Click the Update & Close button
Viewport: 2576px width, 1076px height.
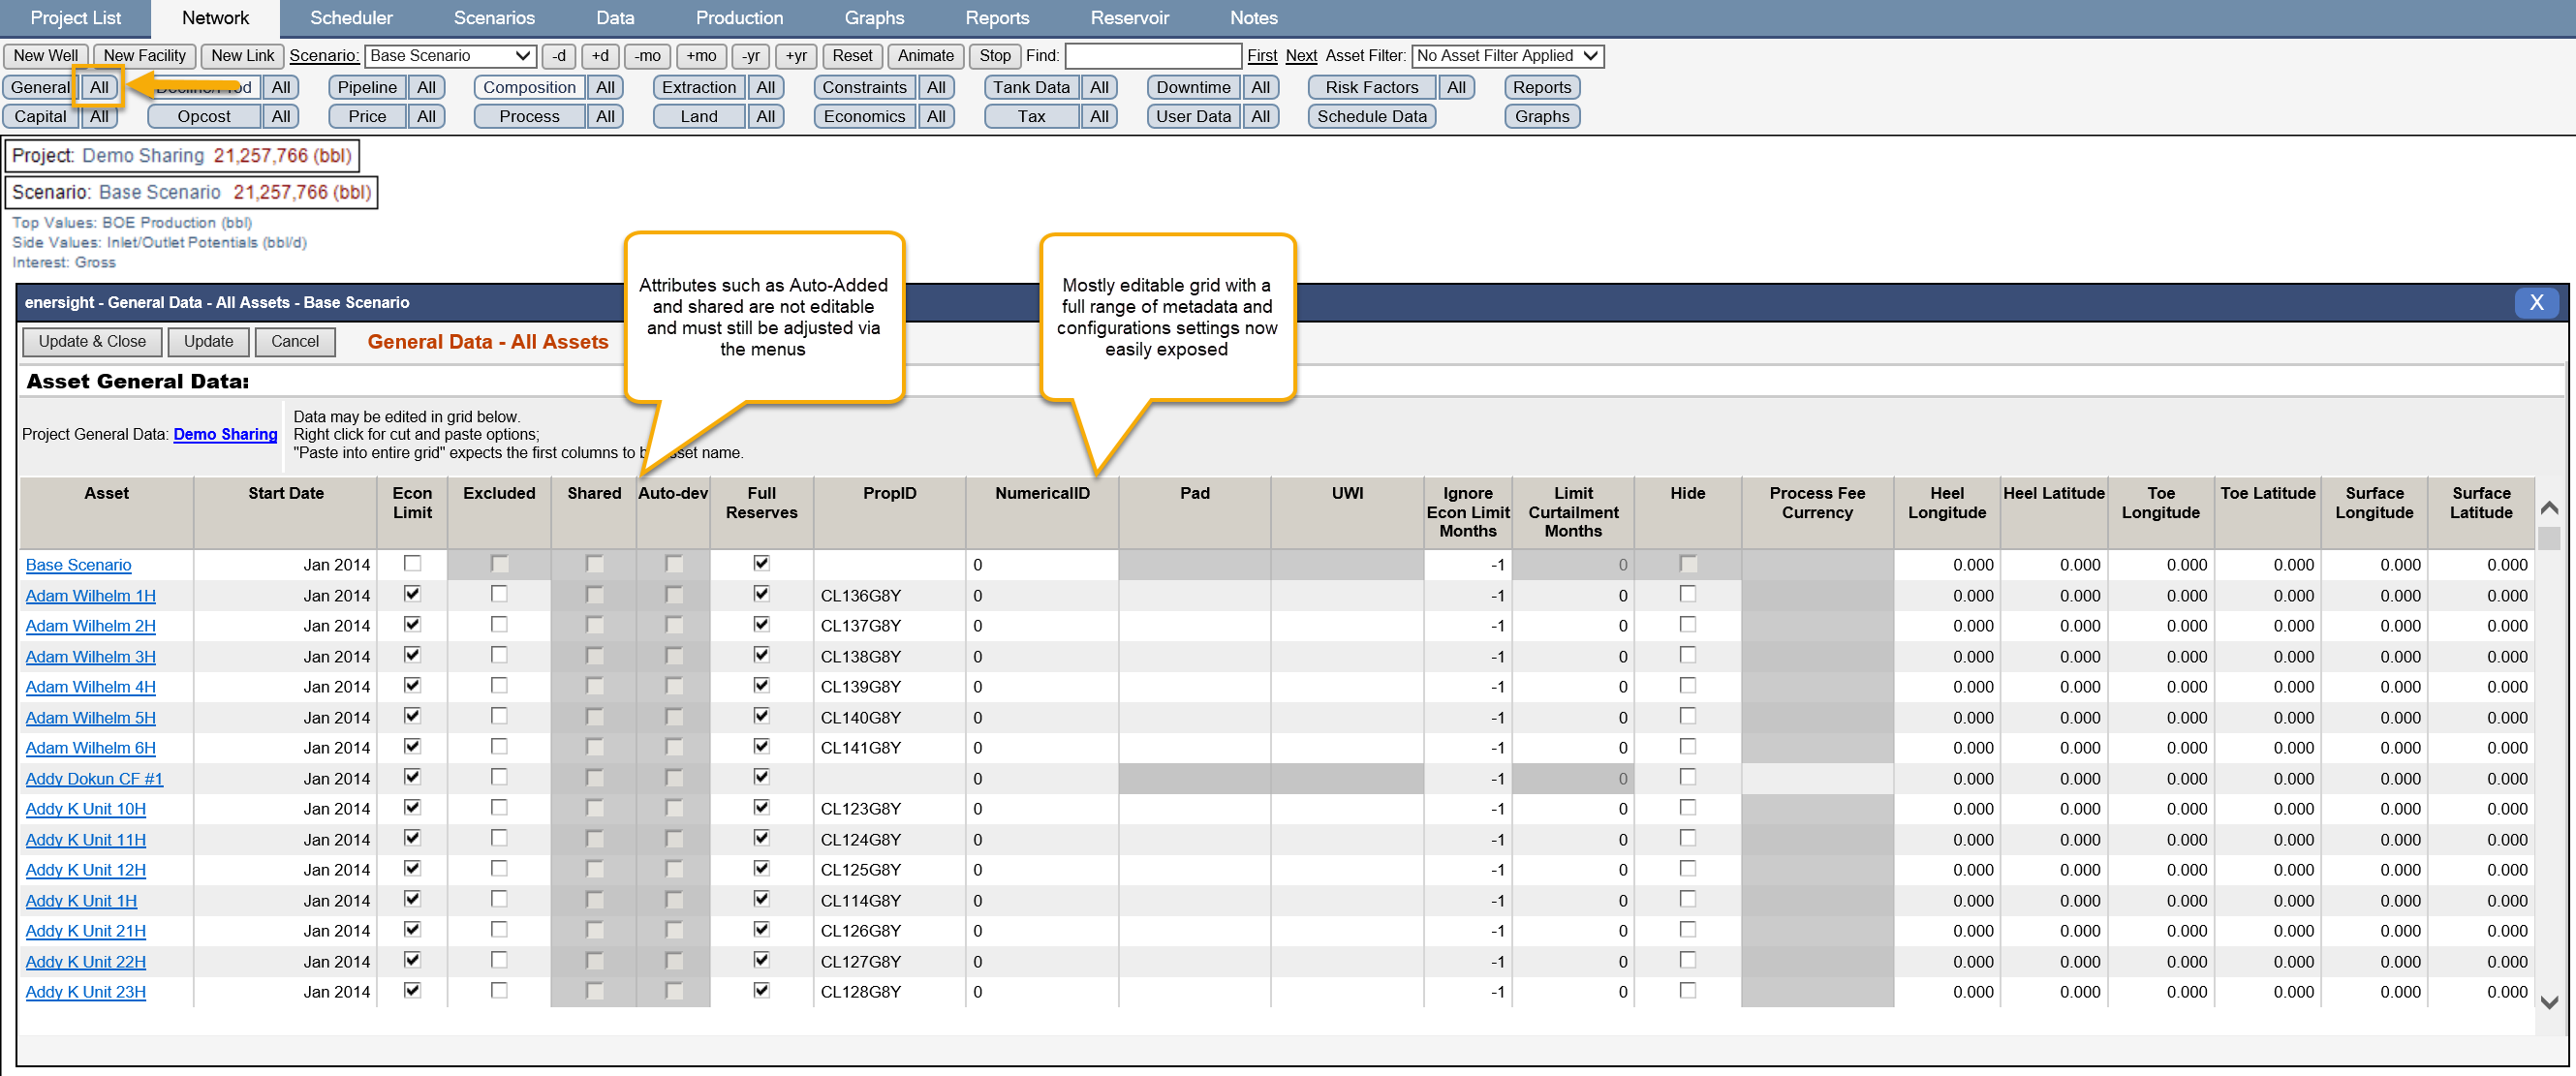point(92,341)
